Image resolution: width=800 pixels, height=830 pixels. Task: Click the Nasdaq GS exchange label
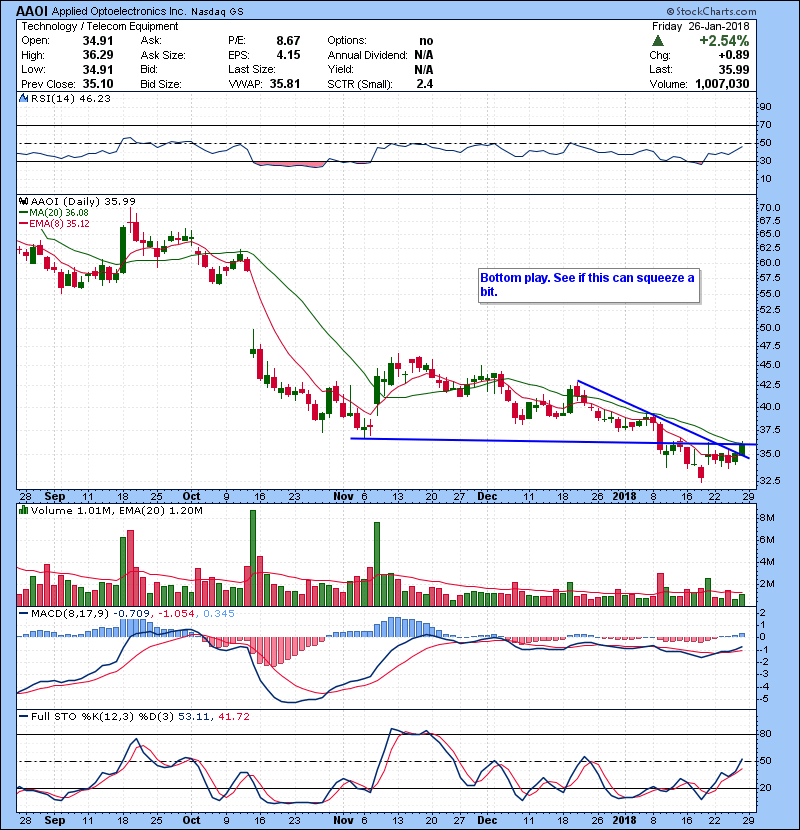[x=218, y=12]
